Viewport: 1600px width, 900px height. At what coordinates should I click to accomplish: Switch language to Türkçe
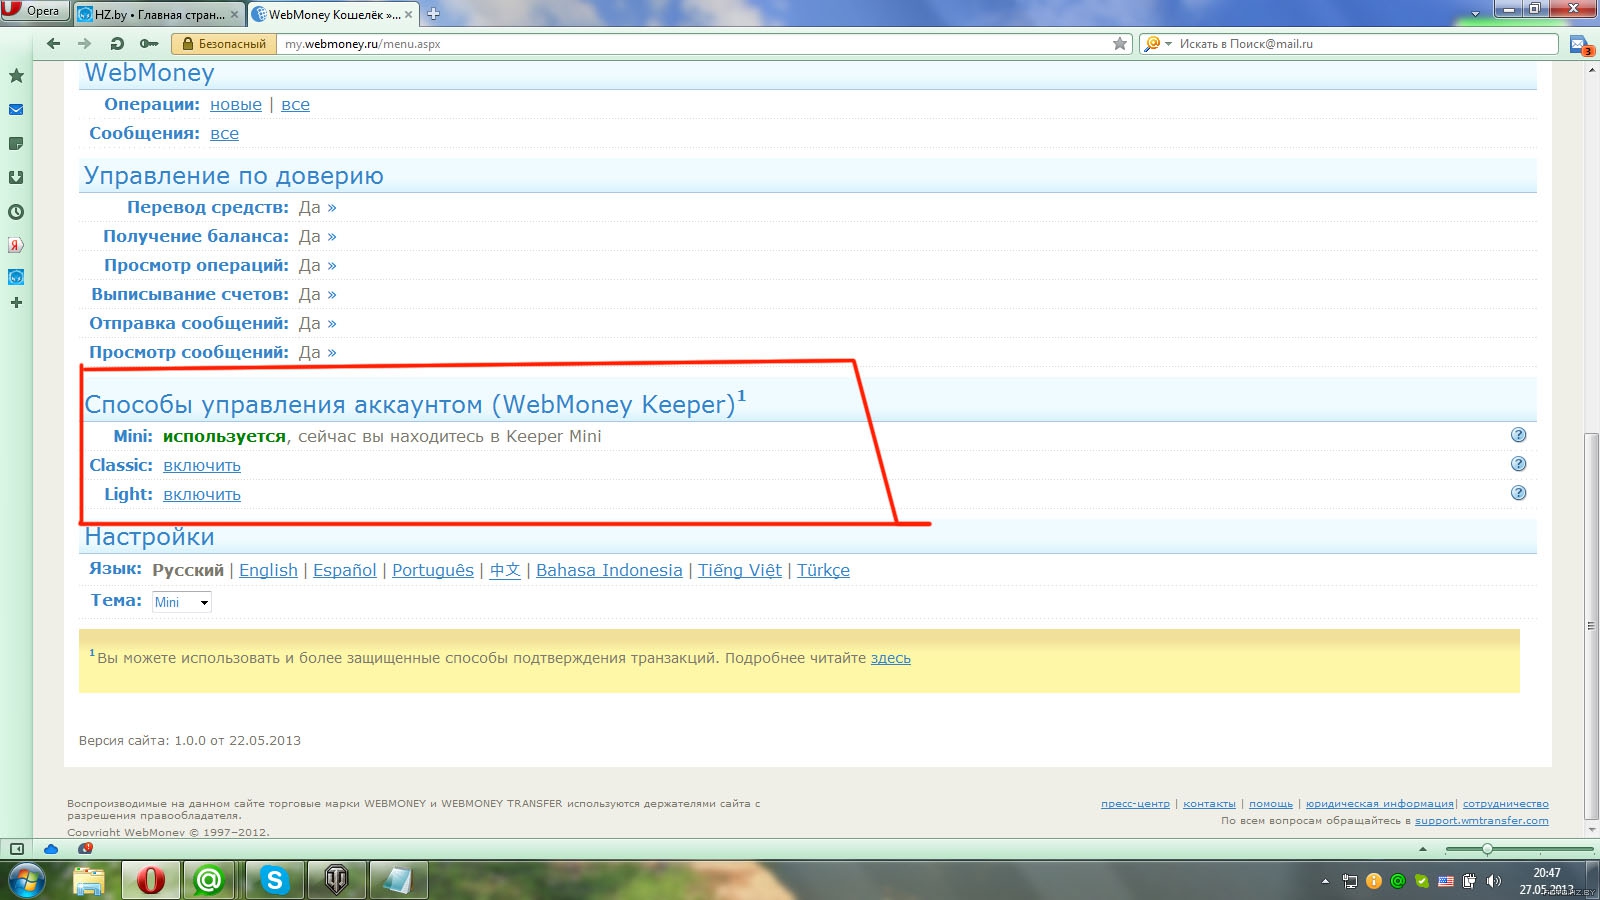823,570
